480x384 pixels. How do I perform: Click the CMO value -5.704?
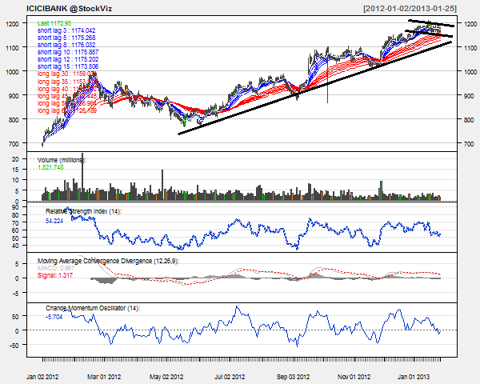pos(54,317)
